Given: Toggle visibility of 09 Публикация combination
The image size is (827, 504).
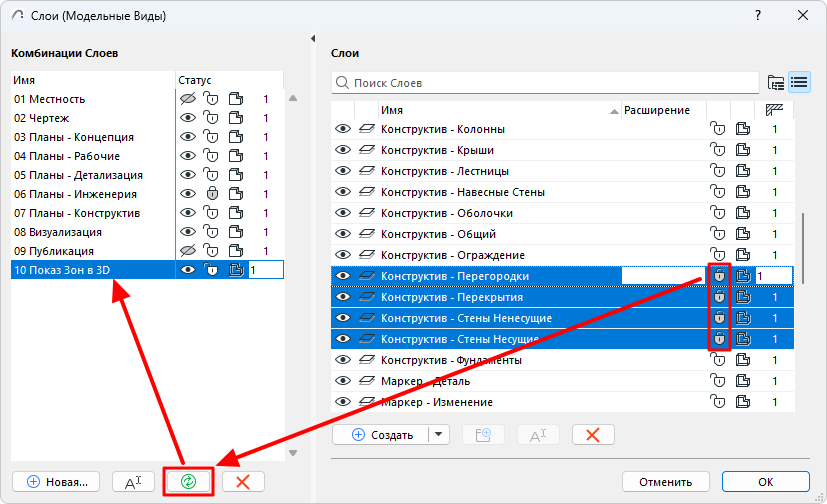Looking at the screenshot, I should pos(187,250).
